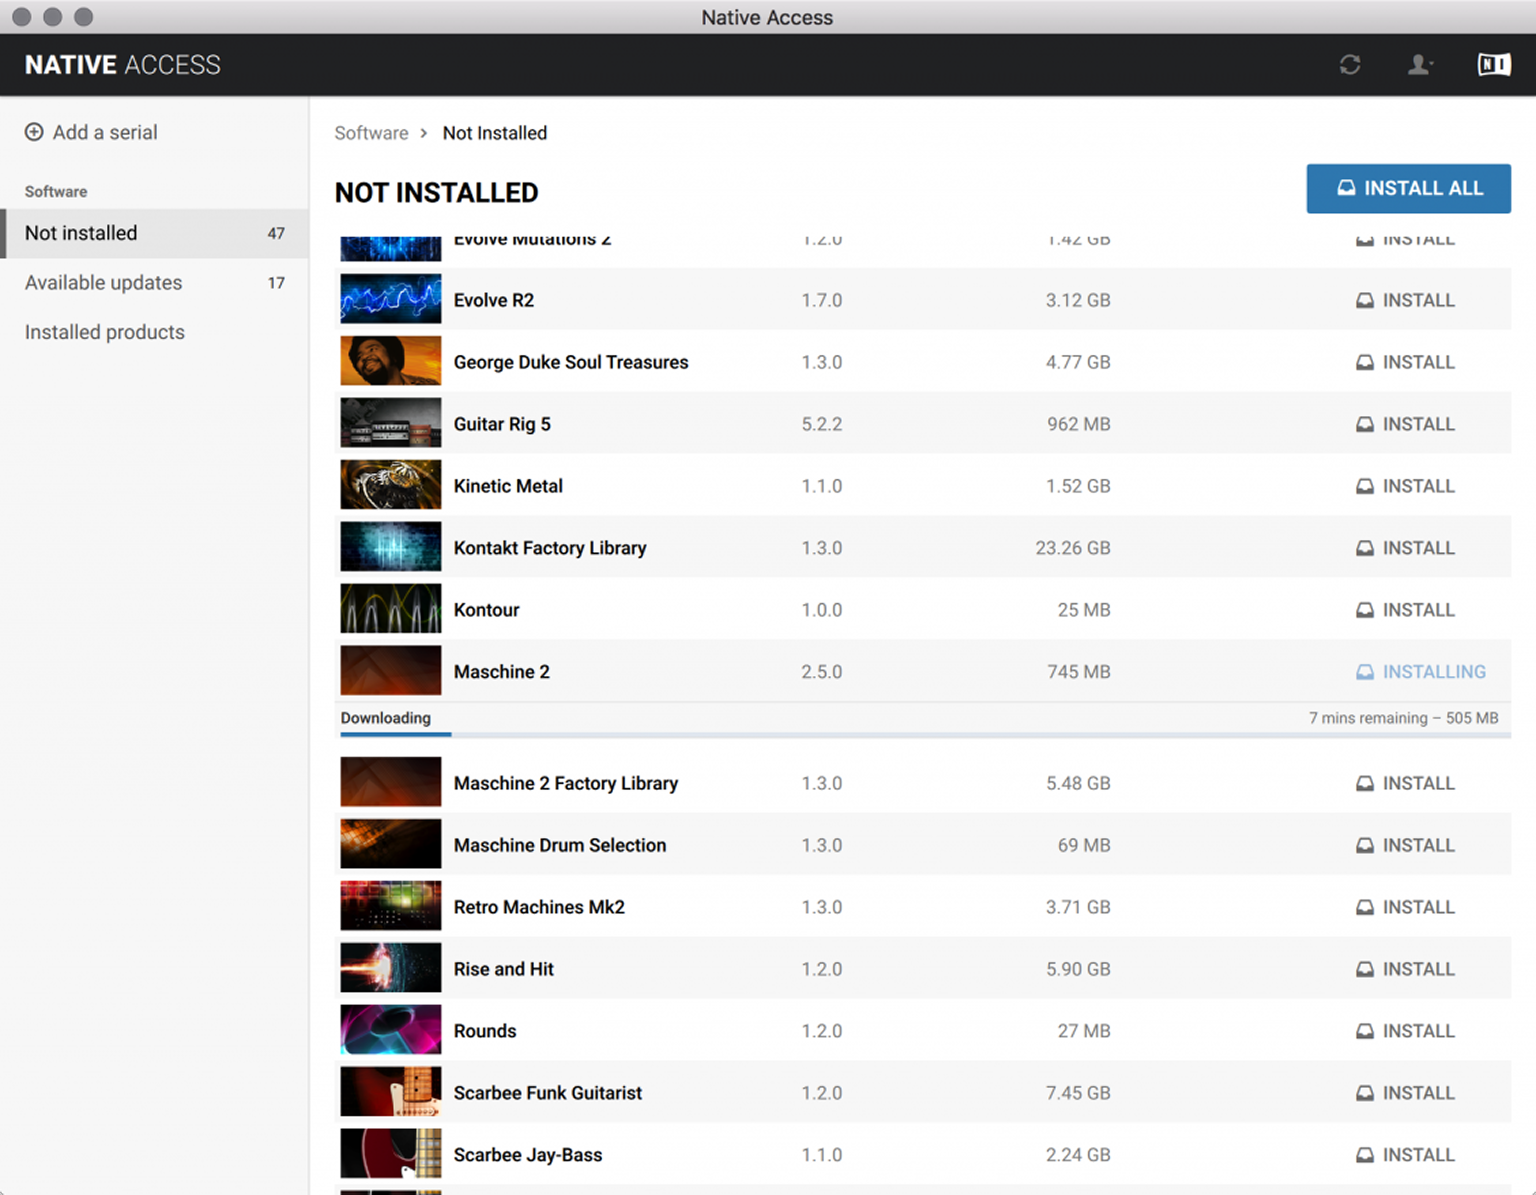
Task: Select the Not installed sidebar item
Action: tap(155, 233)
